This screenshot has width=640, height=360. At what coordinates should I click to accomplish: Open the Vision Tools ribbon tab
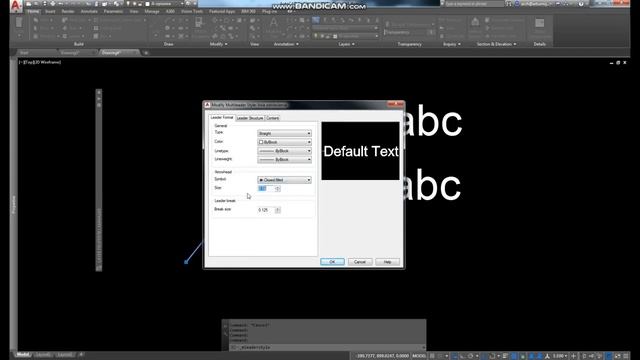[x=192, y=11]
